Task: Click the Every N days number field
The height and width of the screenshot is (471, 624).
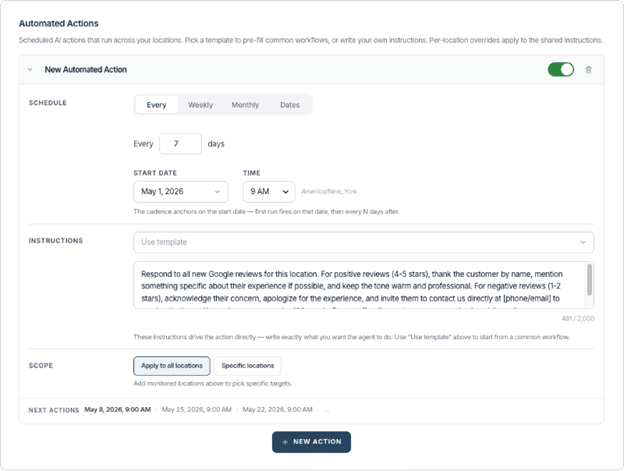Action: point(180,144)
